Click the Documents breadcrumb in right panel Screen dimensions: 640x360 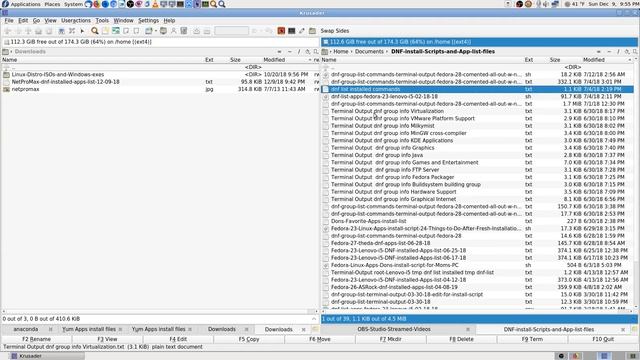(x=369, y=52)
